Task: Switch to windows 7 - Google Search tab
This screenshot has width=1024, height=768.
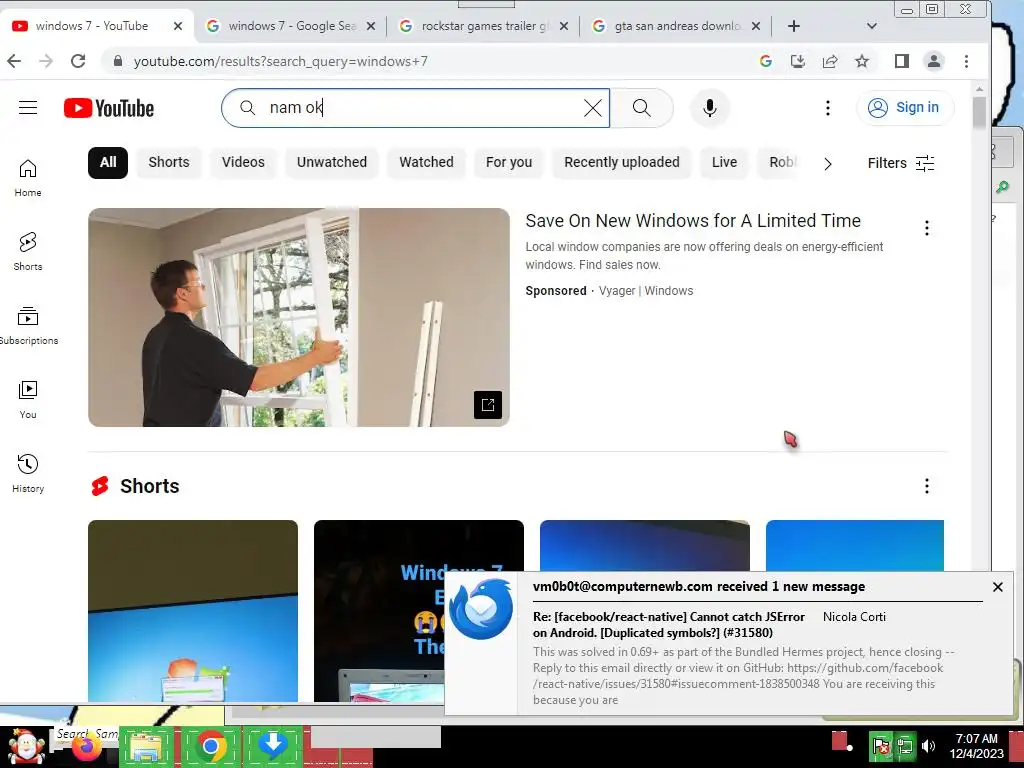Action: [x=292, y=26]
